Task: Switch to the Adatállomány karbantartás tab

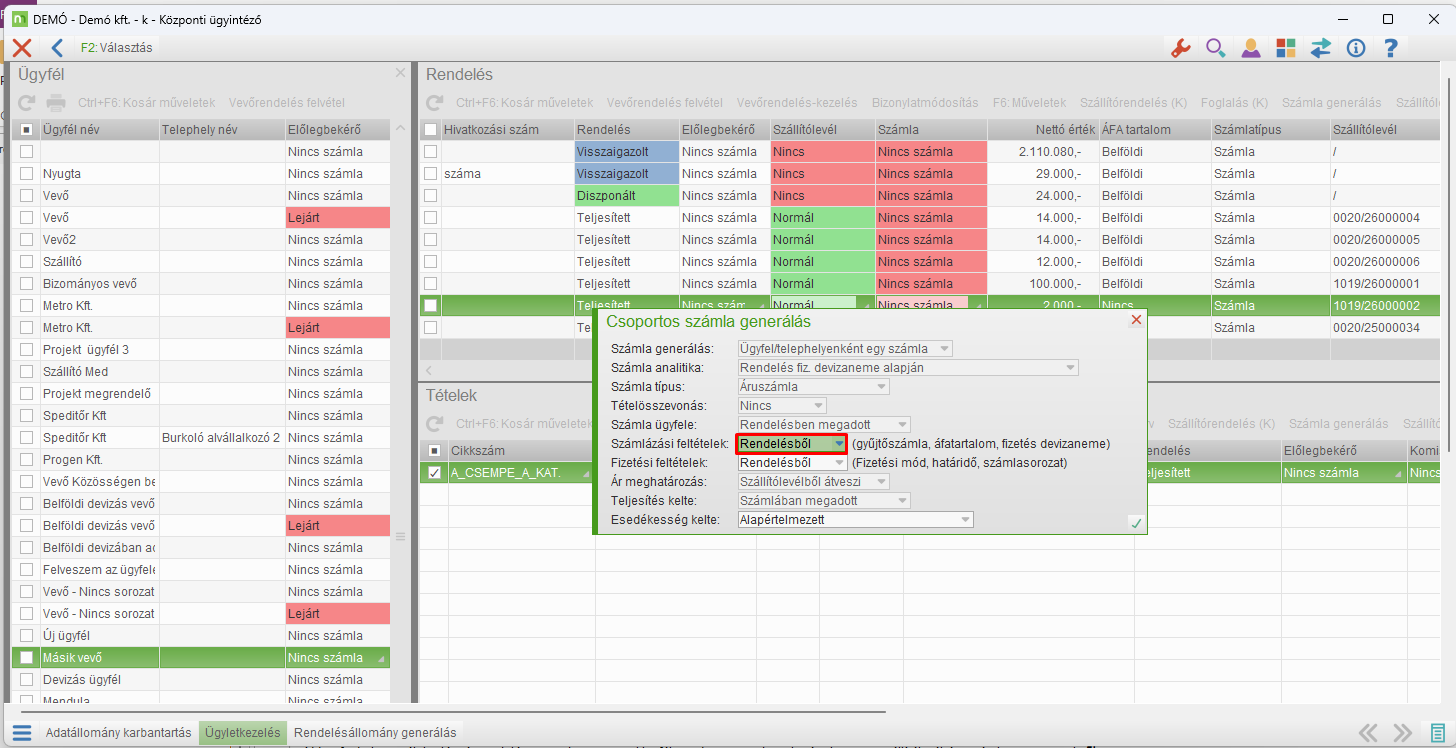Action: click(118, 733)
